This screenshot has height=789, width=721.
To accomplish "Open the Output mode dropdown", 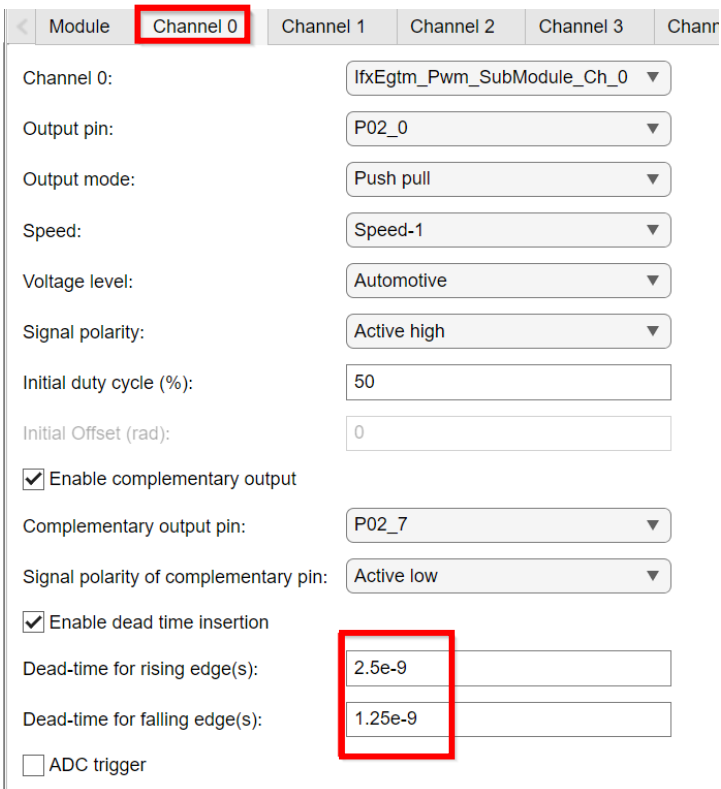I will pos(507,179).
